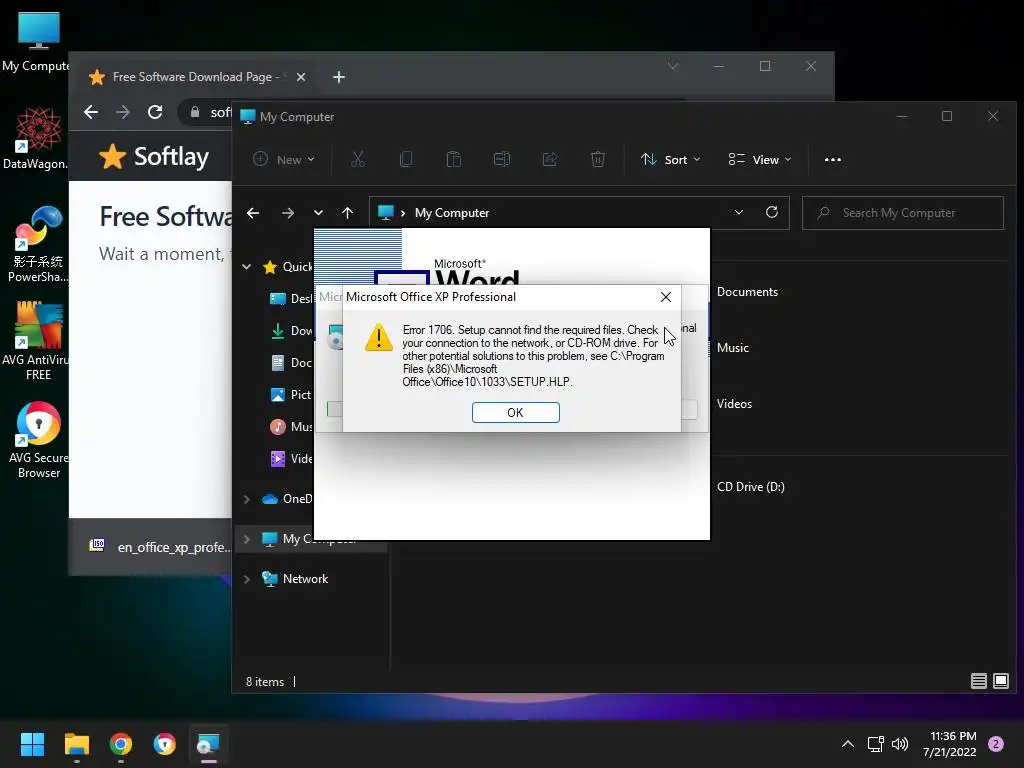Screen dimensions: 1024x768
Task: Open My Computer desktop shortcut
Action: [x=38, y=41]
